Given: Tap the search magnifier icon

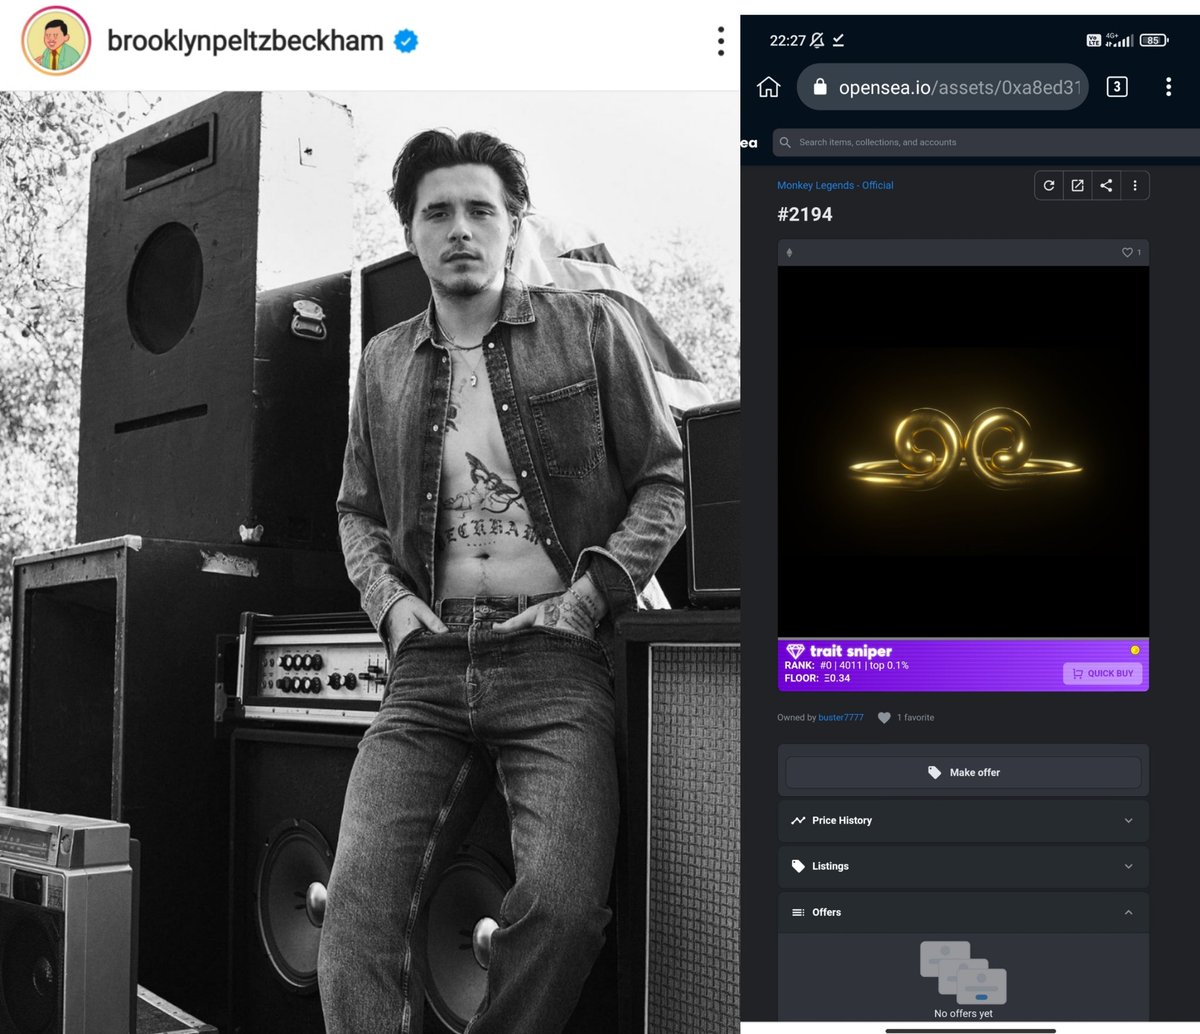Looking at the screenshot, I should 786,142.
